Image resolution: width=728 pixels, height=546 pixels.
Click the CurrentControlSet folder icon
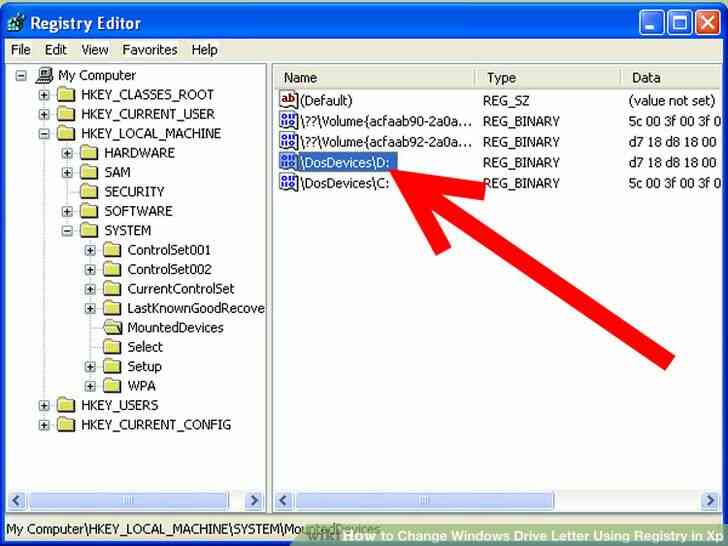pos(112,289)
